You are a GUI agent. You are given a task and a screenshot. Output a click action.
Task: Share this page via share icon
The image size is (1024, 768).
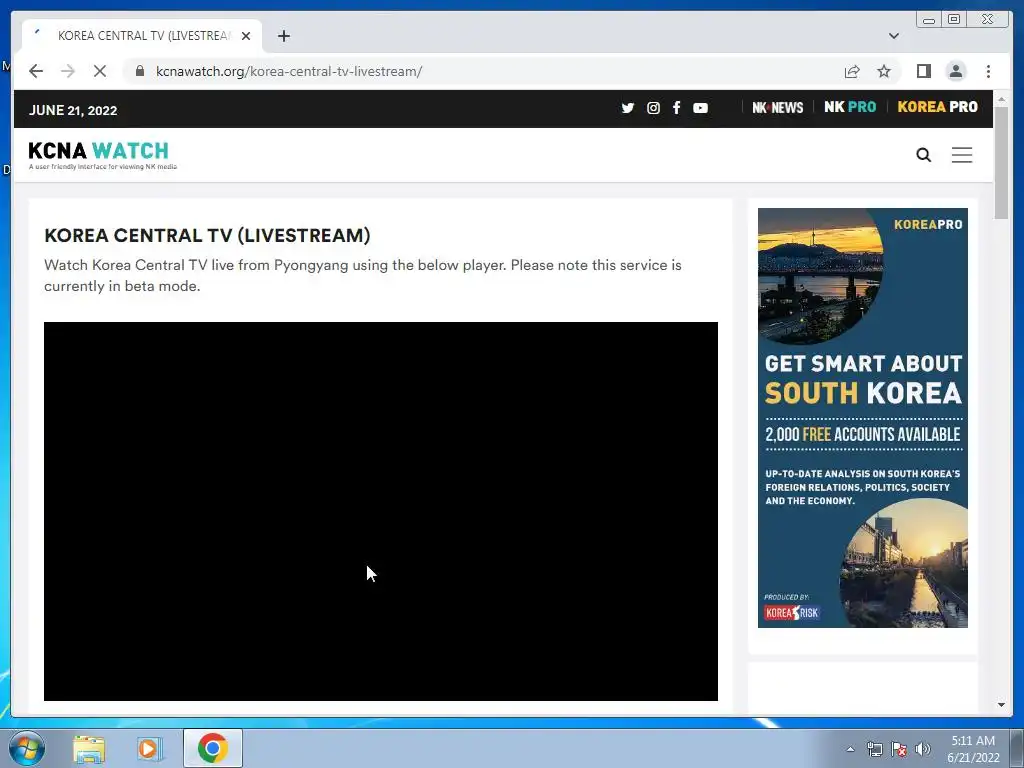point(852,71)
